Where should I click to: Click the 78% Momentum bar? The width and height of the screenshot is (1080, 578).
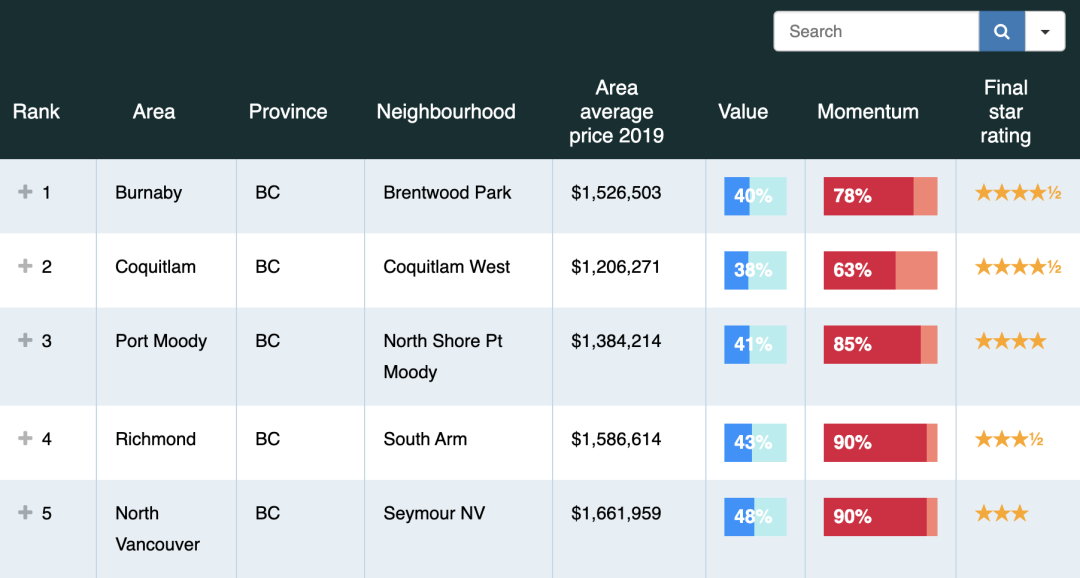(880, 196)
